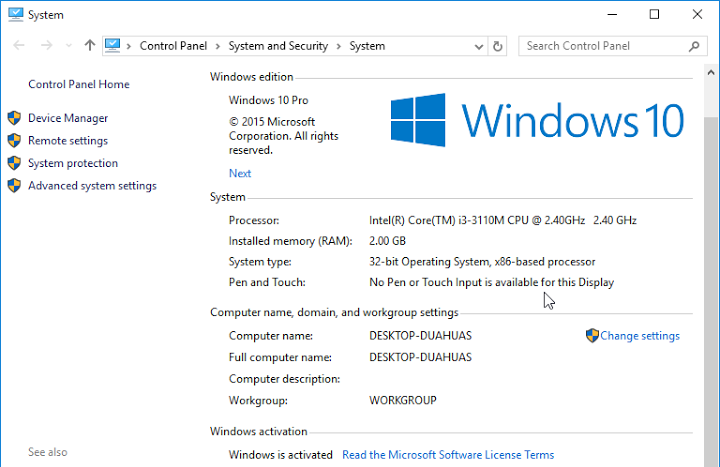The height and width of the screenshot is (467, 720).
Task: Select System and Security in the breadcrumb
Action: click(x=278, y=46)
